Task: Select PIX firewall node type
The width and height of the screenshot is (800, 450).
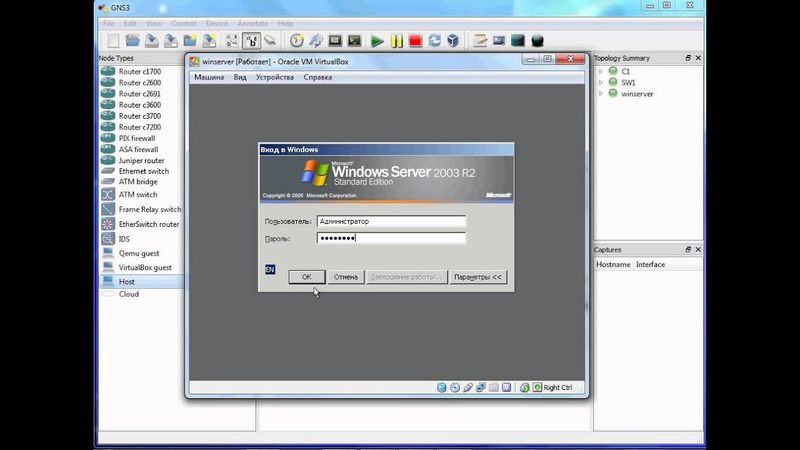Action: click(x=137, y=138)
